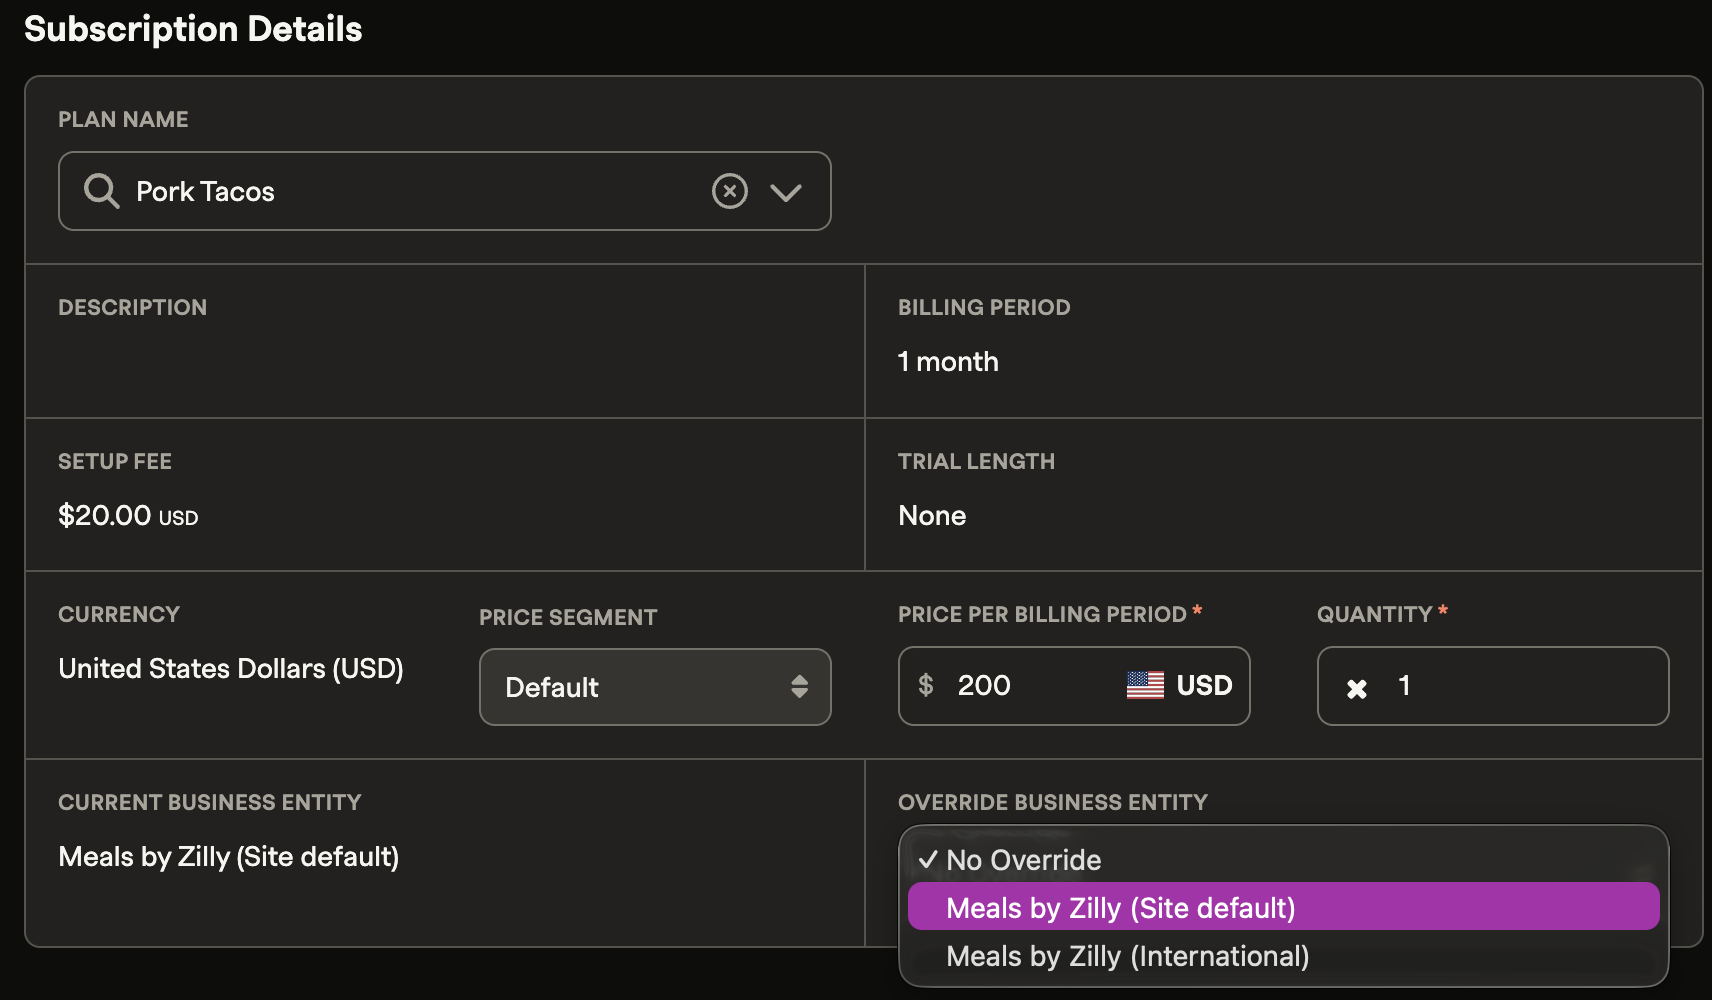Viewport: 1712px width, 1000px height.
Task: Click the search magnifier icon in Plan Name
Action: [x=101, y=190]
